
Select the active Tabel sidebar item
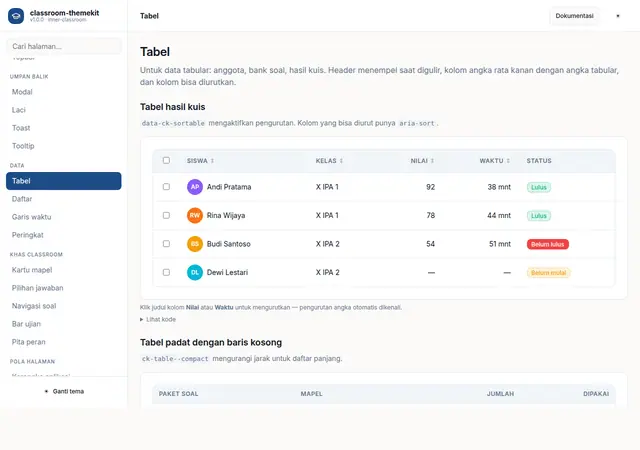(x=64, y=181)
